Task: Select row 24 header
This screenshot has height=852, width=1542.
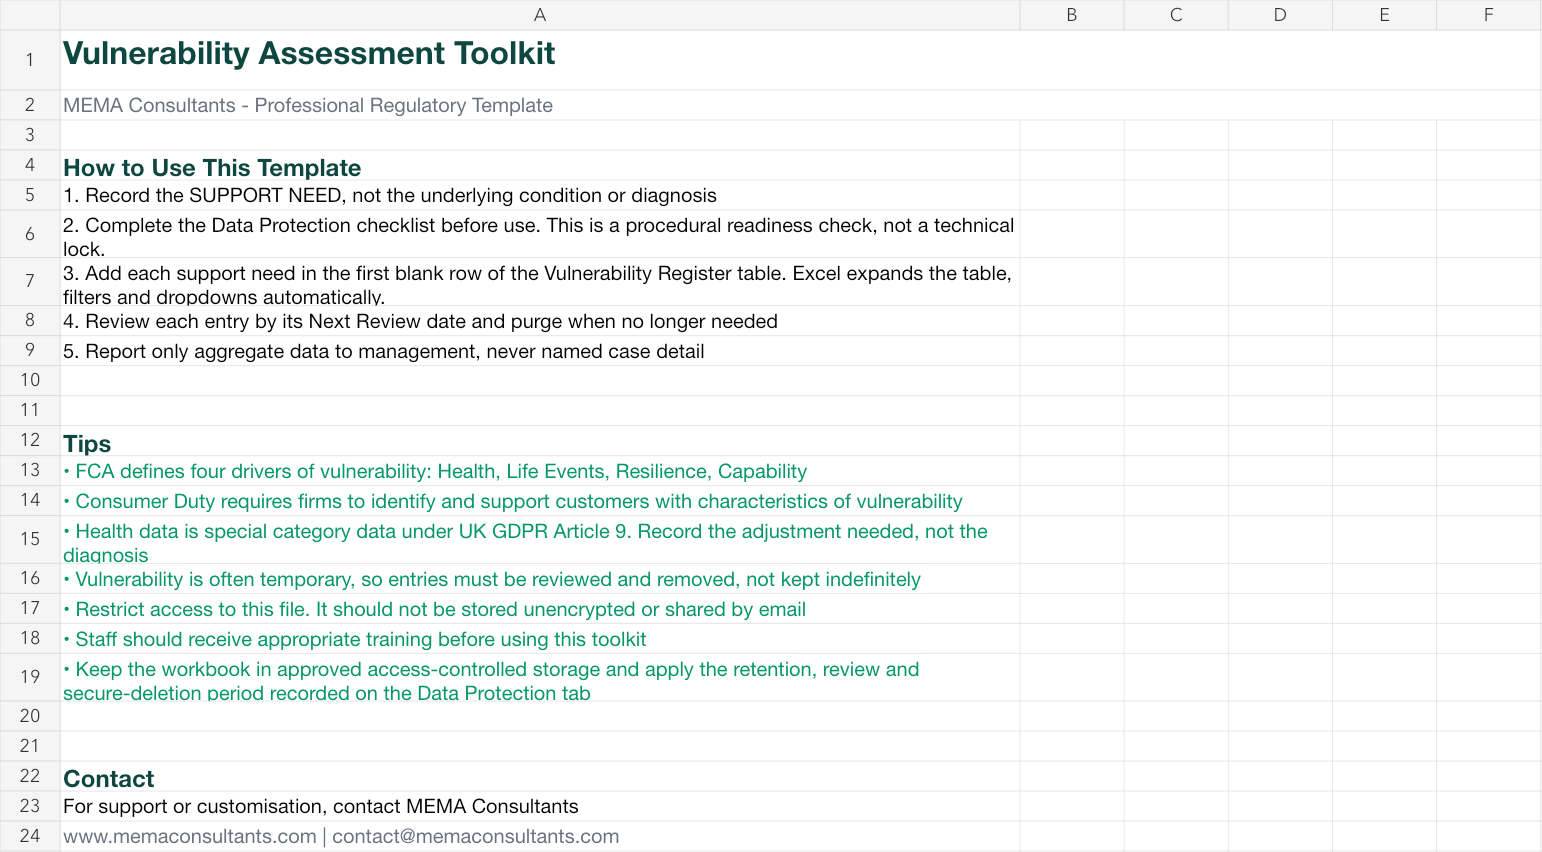Action: pos(30,836)
